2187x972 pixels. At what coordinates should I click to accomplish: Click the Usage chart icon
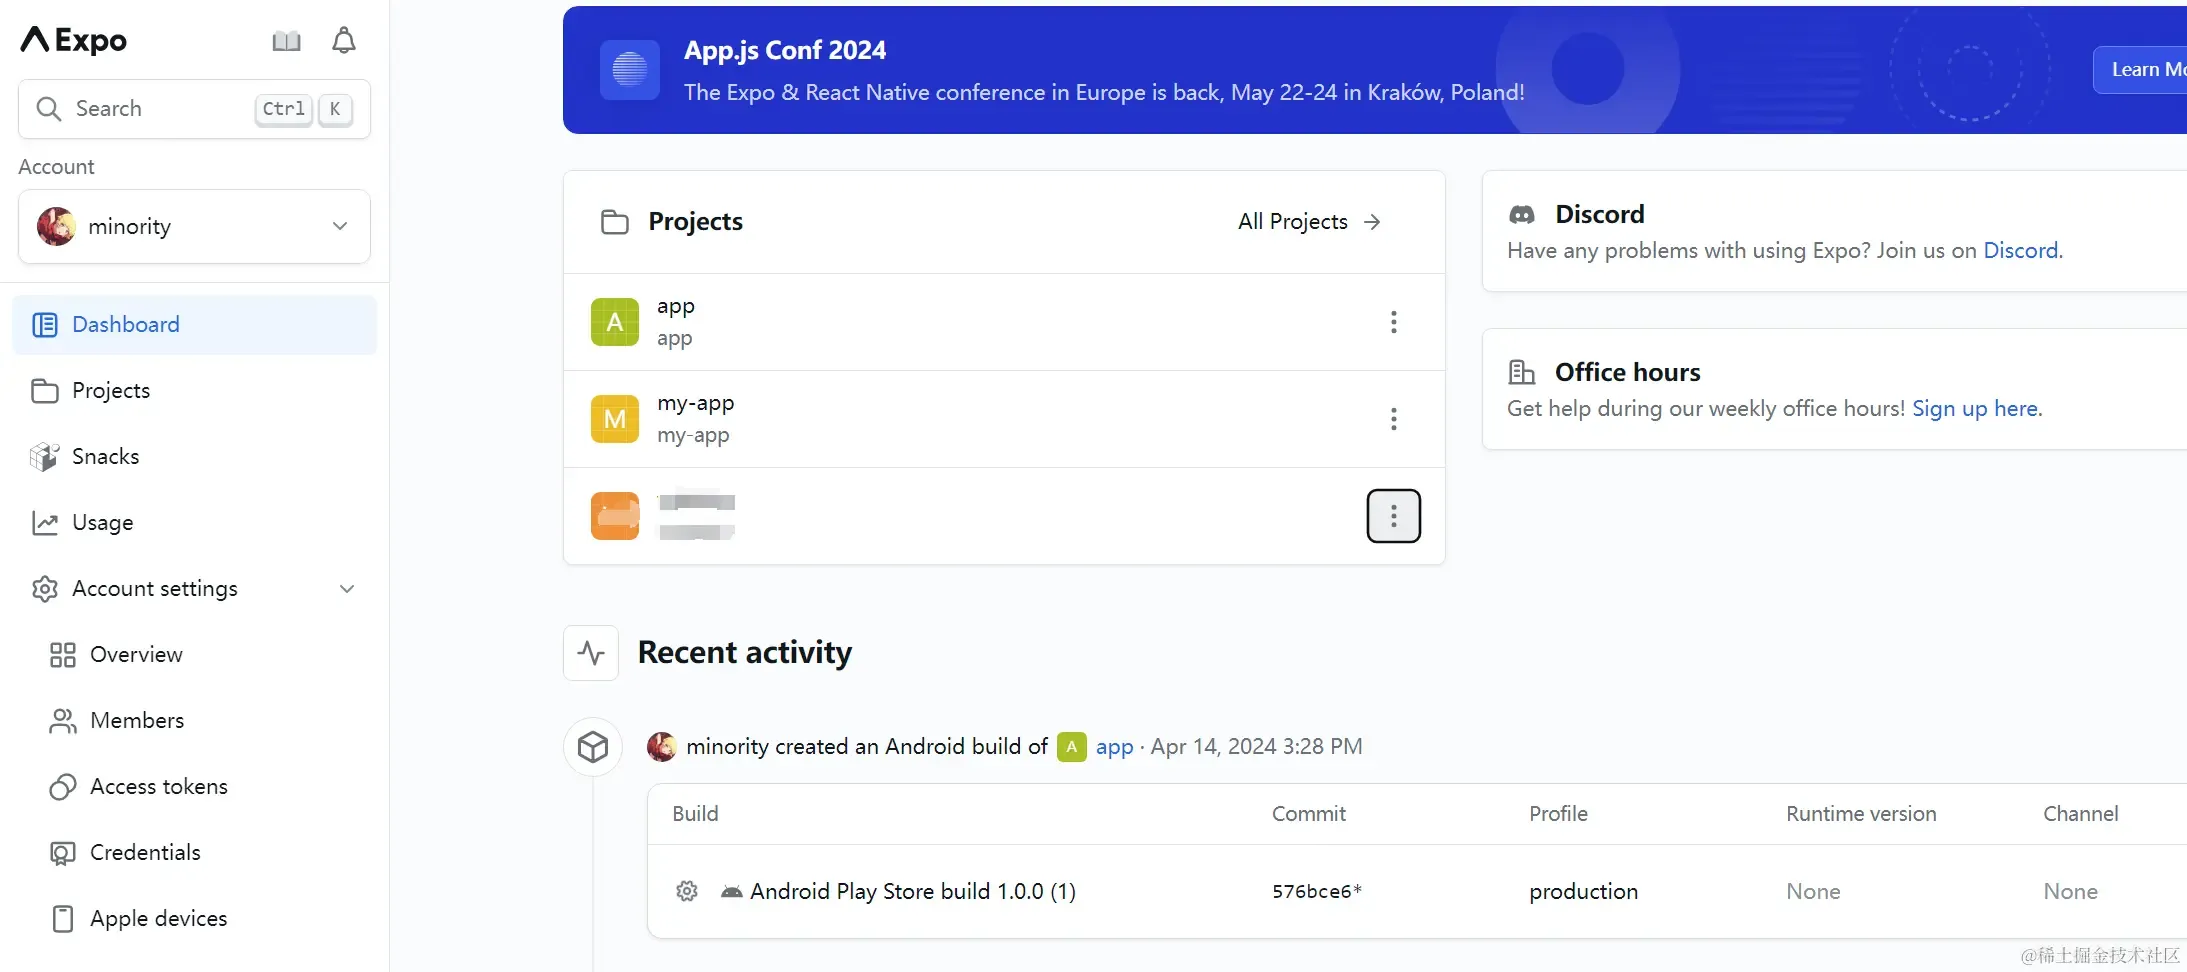45,523
